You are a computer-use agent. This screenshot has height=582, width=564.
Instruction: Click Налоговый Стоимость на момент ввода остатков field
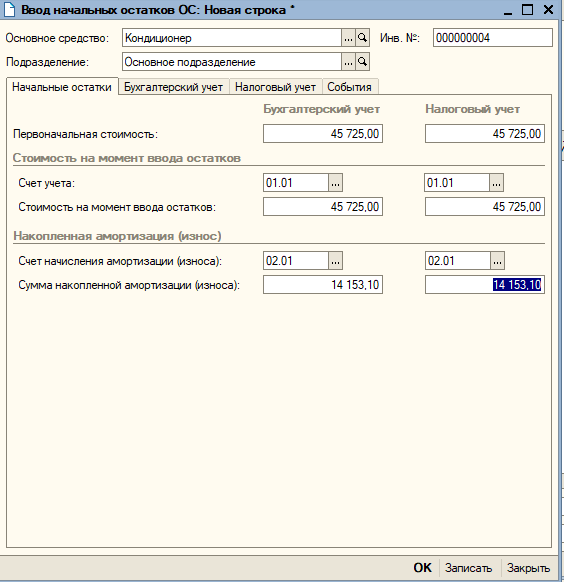point(485,207)
